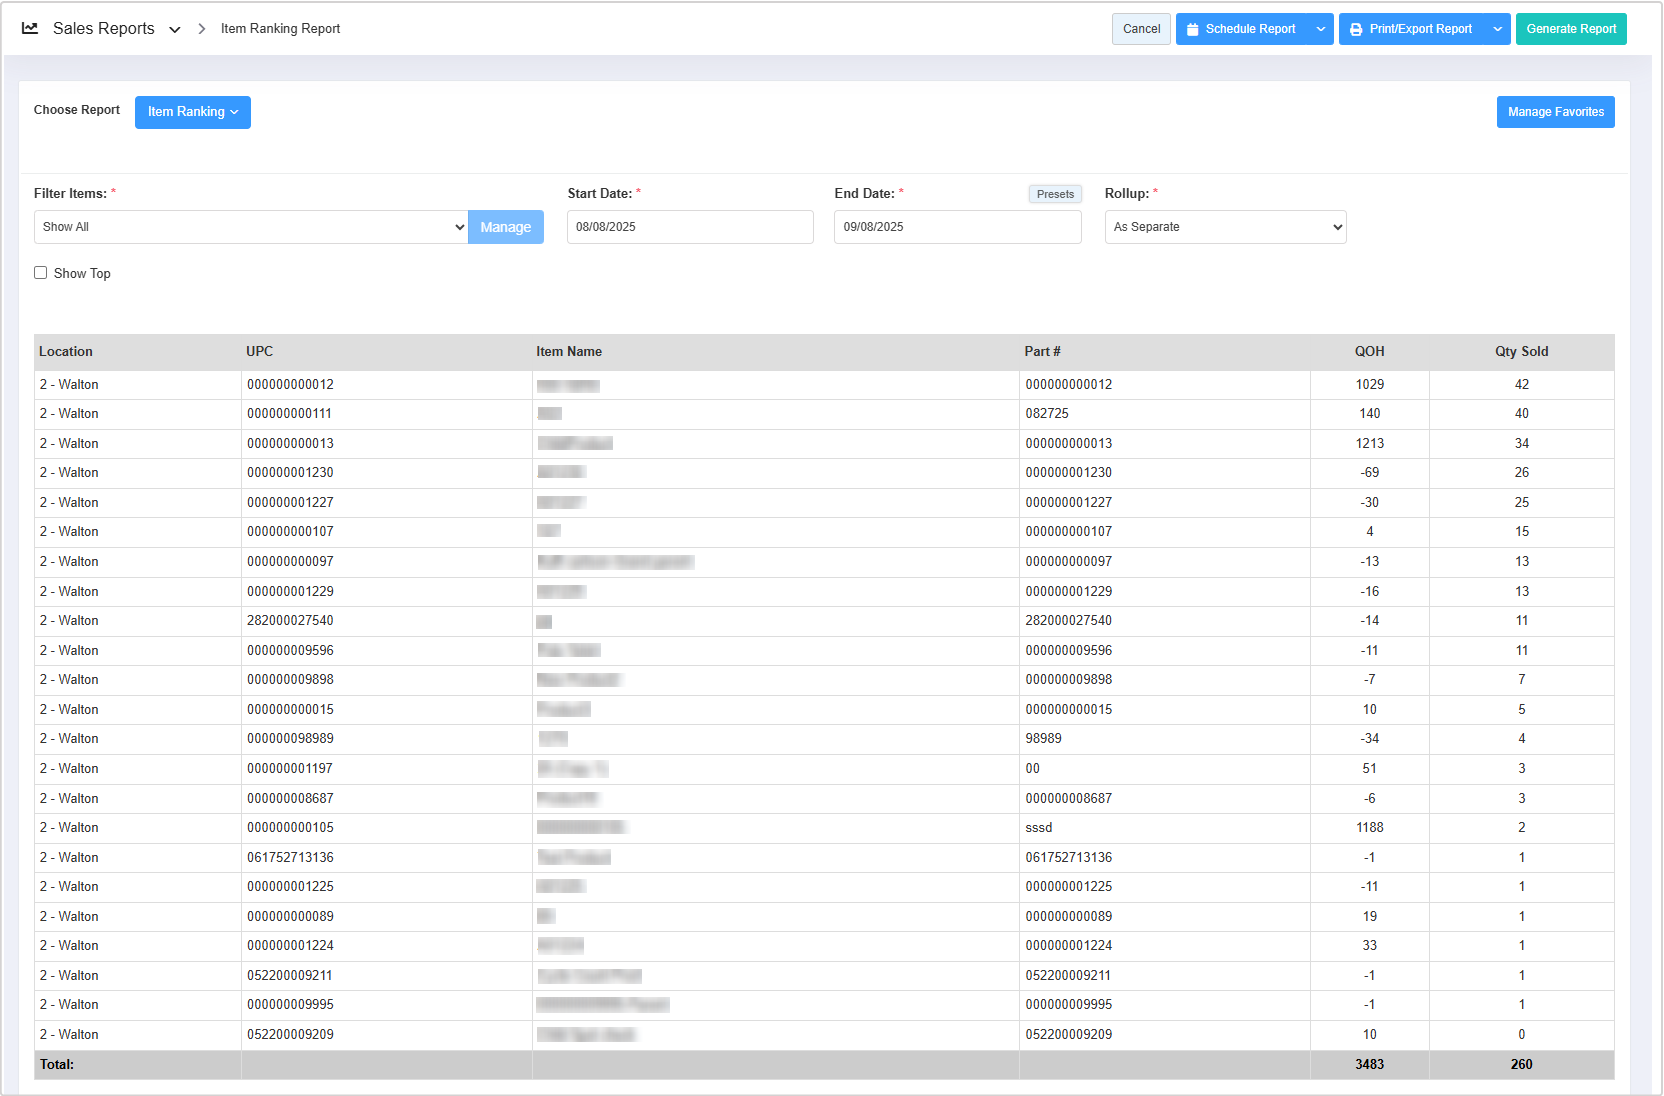
Task: Click the Manage button beside Filter Items
Action: point(505,227)
